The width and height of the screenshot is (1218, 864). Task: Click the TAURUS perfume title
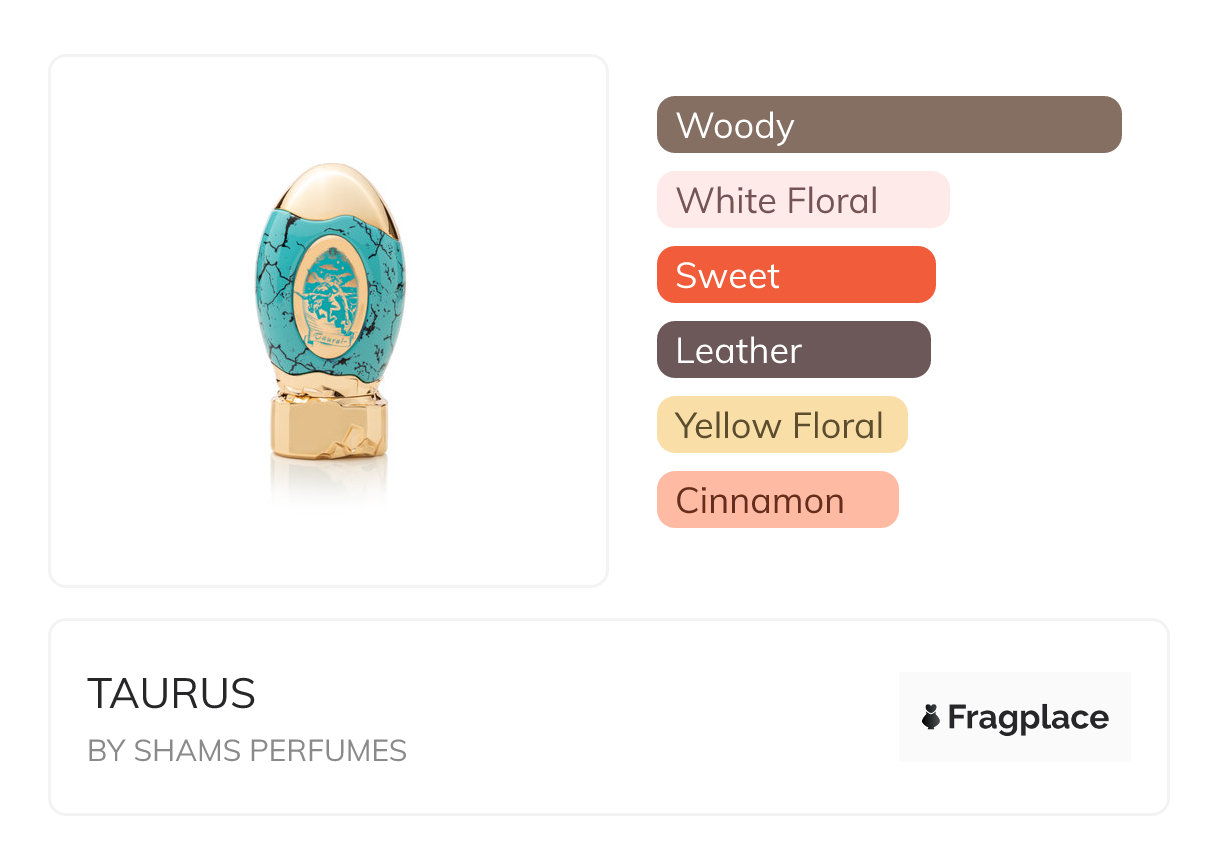171,694
